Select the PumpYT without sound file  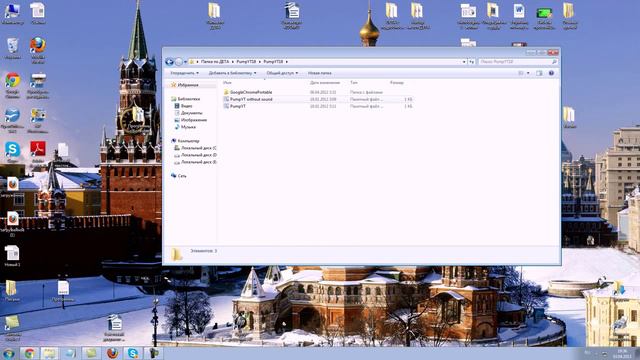point(251,99)
